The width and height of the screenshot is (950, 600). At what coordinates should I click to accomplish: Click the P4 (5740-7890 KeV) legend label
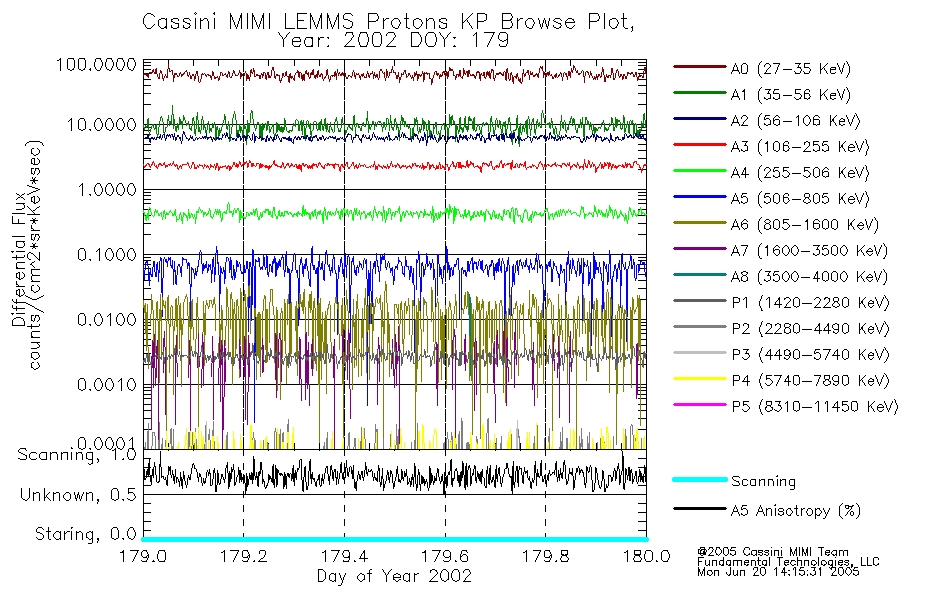[811, 381]
